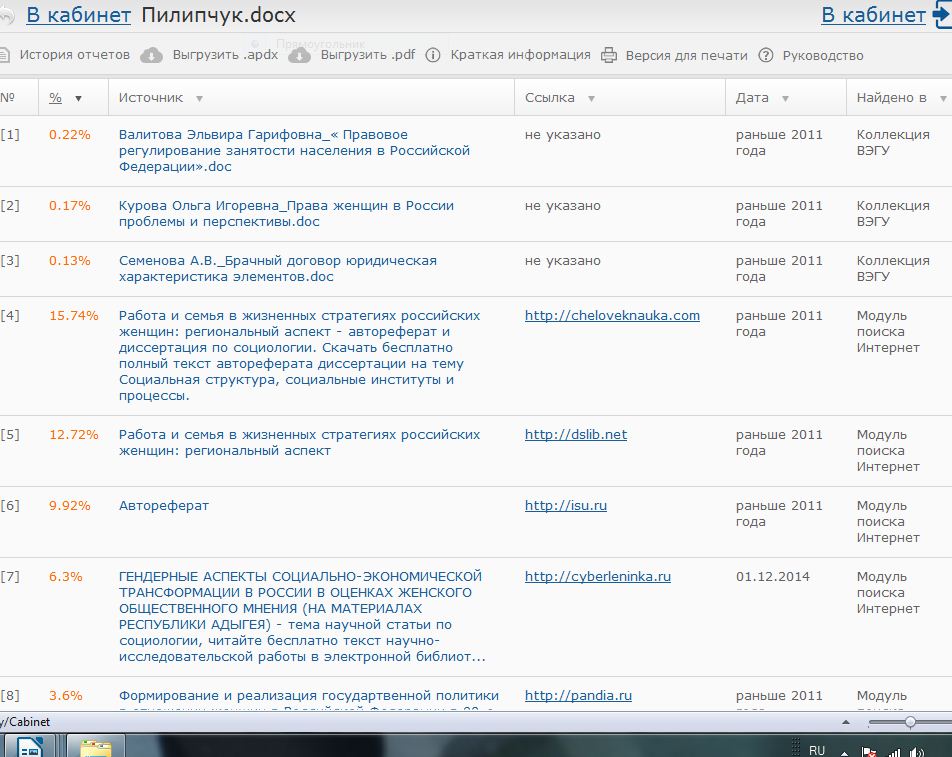Click the question mark icon for Руководство
Image resolution: width=952 pixels, height=757 pixels.
click(x=766, y=55)
